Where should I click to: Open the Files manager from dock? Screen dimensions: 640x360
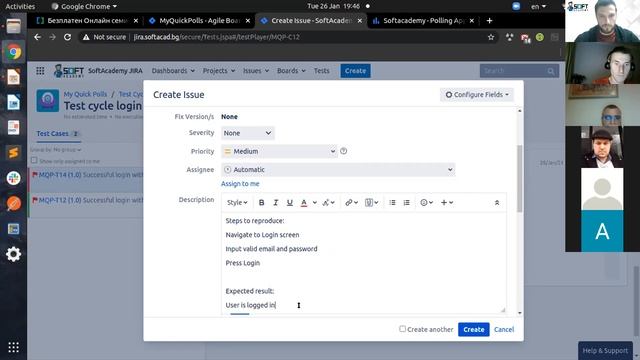pos(13,27)
